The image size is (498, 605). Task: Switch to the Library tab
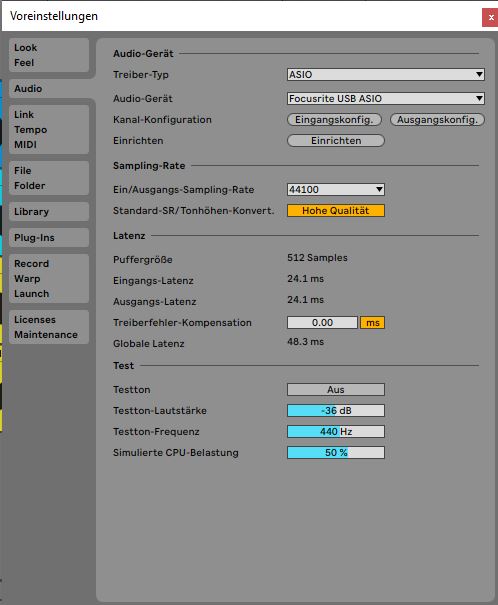tap(49, 212)
